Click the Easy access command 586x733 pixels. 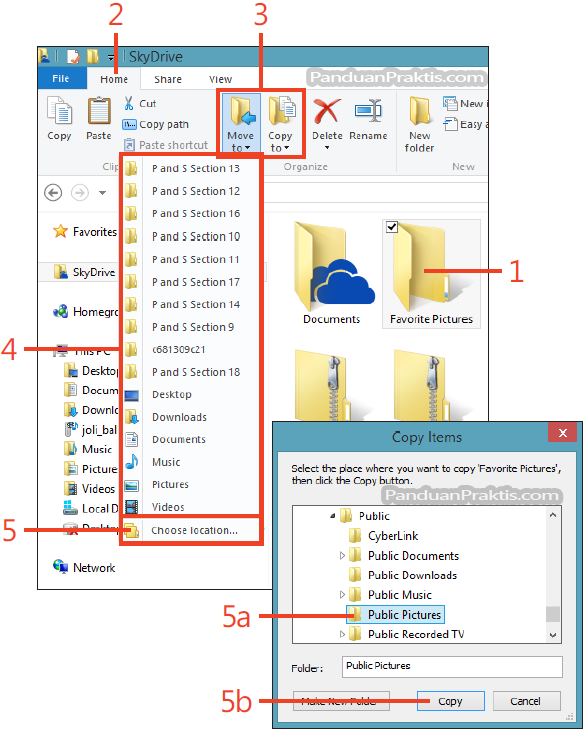click(x=465, y=124)
